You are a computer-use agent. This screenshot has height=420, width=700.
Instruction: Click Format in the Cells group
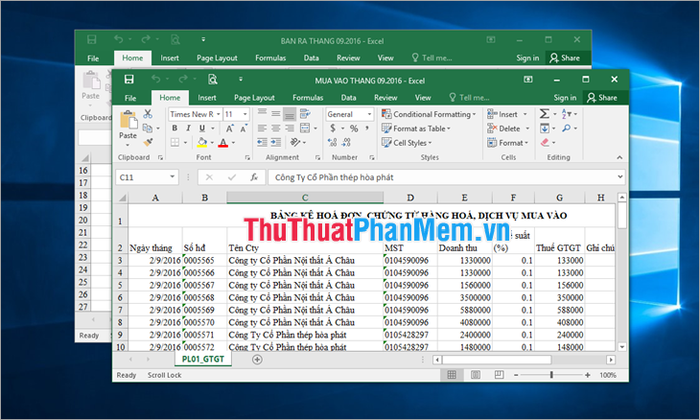(x=508, y=143)
